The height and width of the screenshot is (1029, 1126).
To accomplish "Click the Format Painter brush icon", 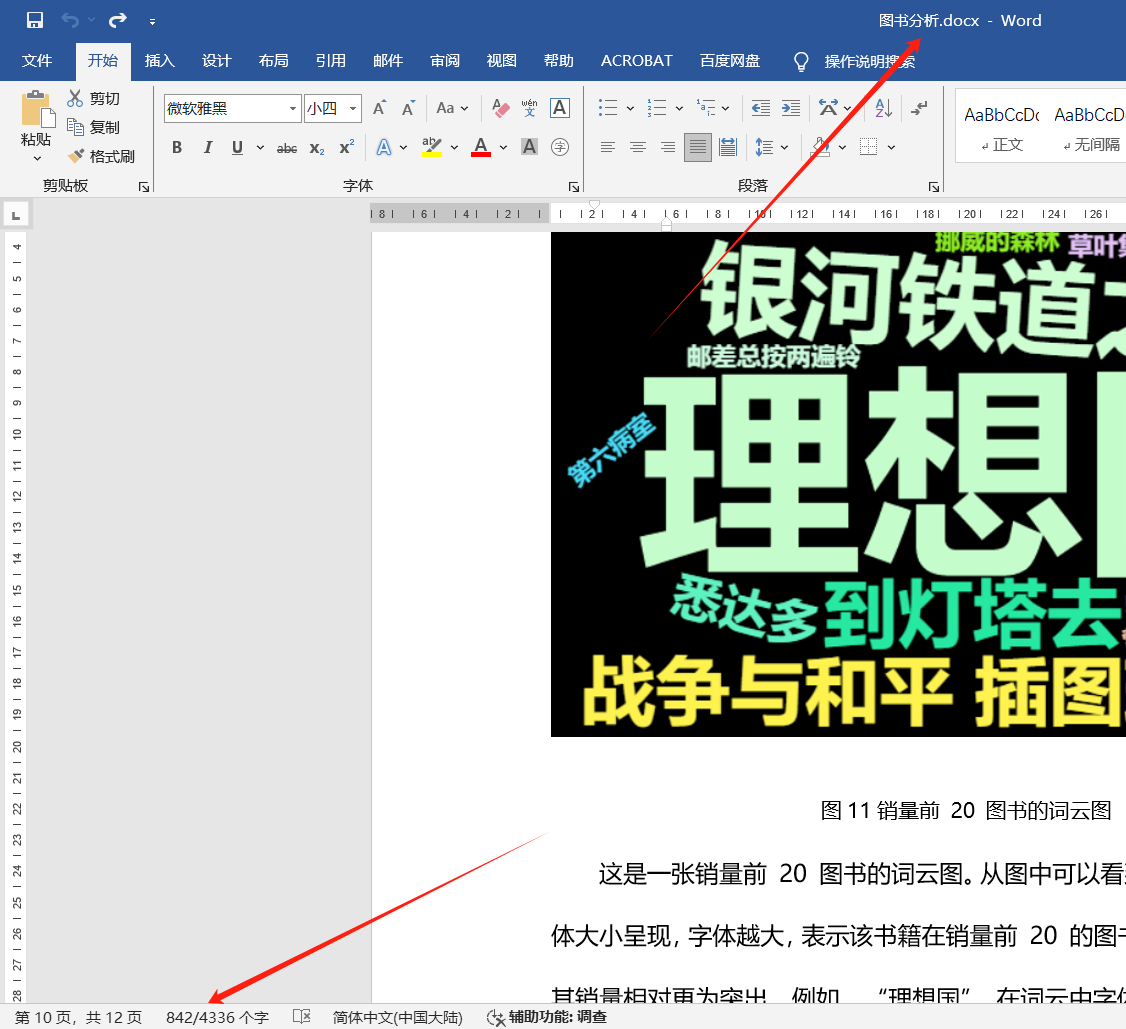I will [x=76, y=157].
